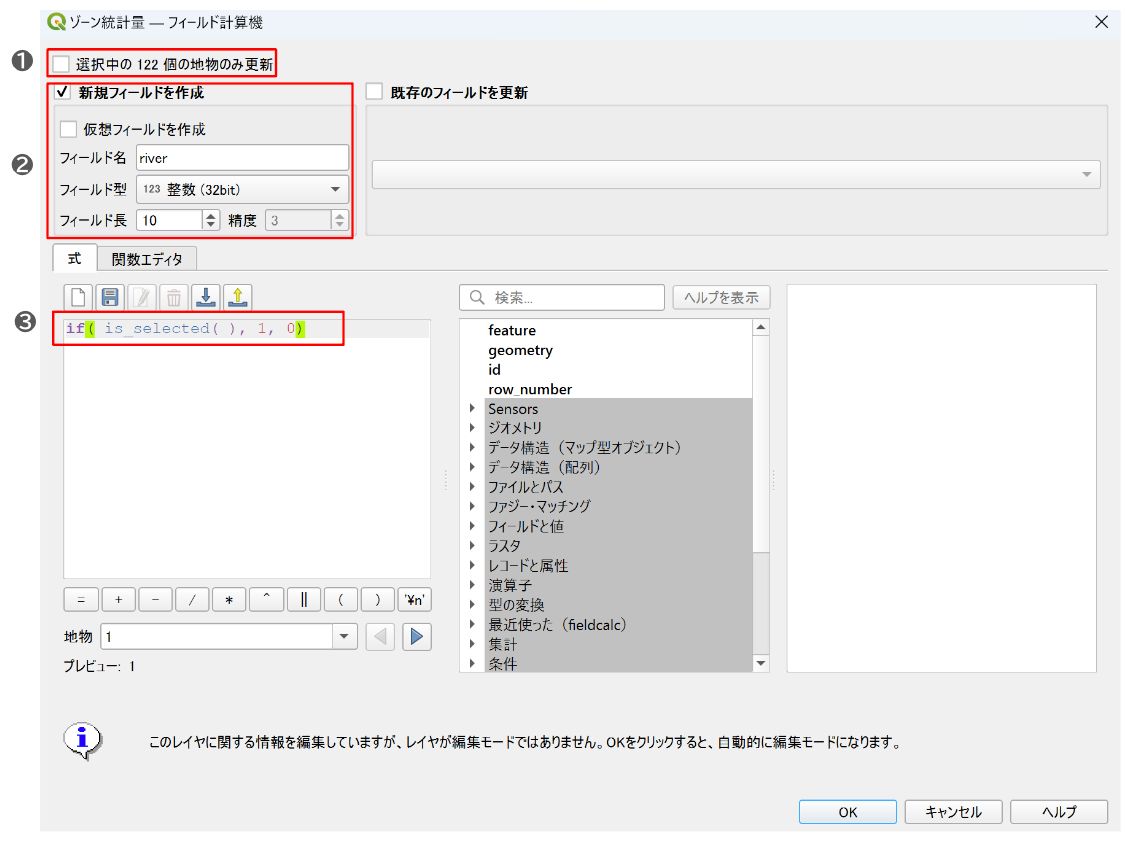The width and height of the screenshot is (1126, 850).
Task: Insert the minus operator
Action: point(155,599)
